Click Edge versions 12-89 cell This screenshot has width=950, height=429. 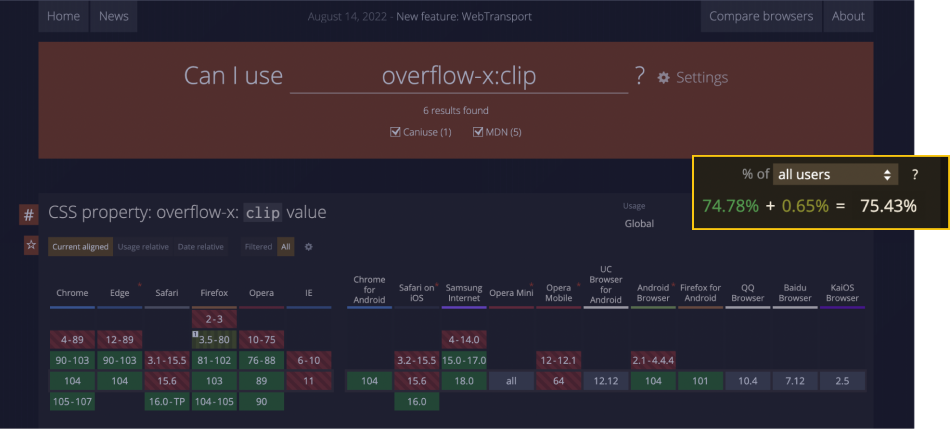pos(120,340)
